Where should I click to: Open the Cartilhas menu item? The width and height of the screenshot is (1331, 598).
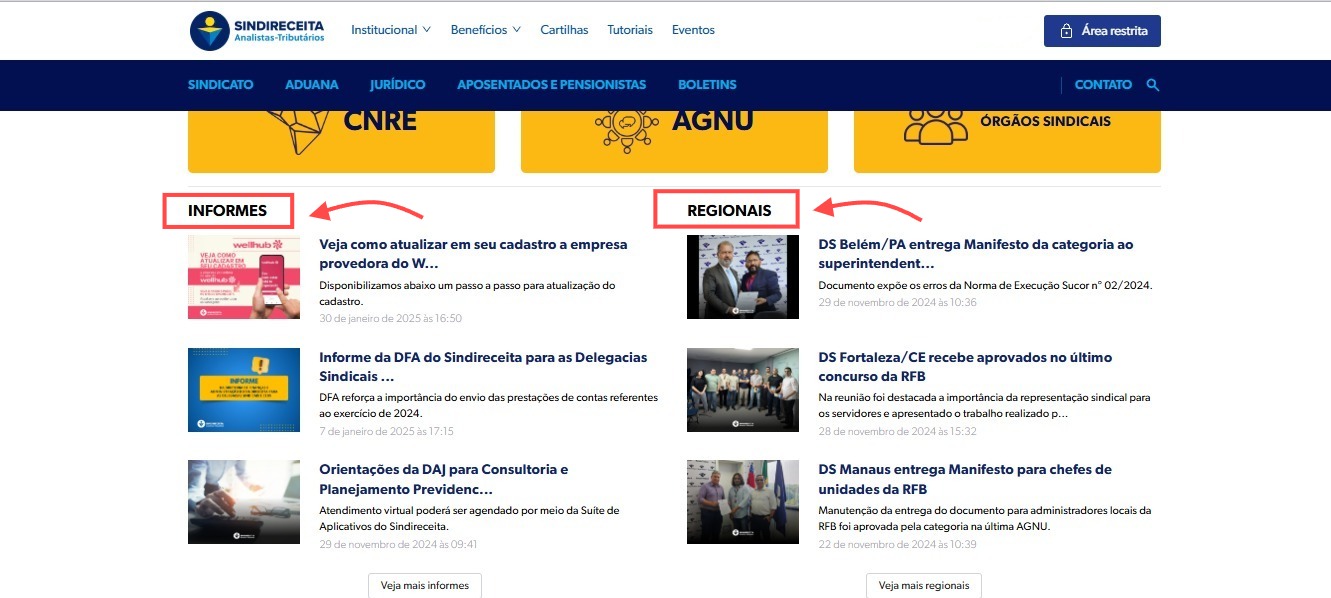point(564,30)
